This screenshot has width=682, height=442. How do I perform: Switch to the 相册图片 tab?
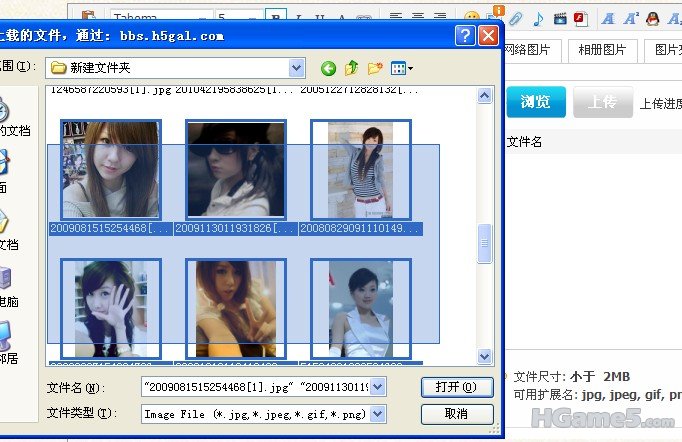pyautogui.click(x=603, y=50)
